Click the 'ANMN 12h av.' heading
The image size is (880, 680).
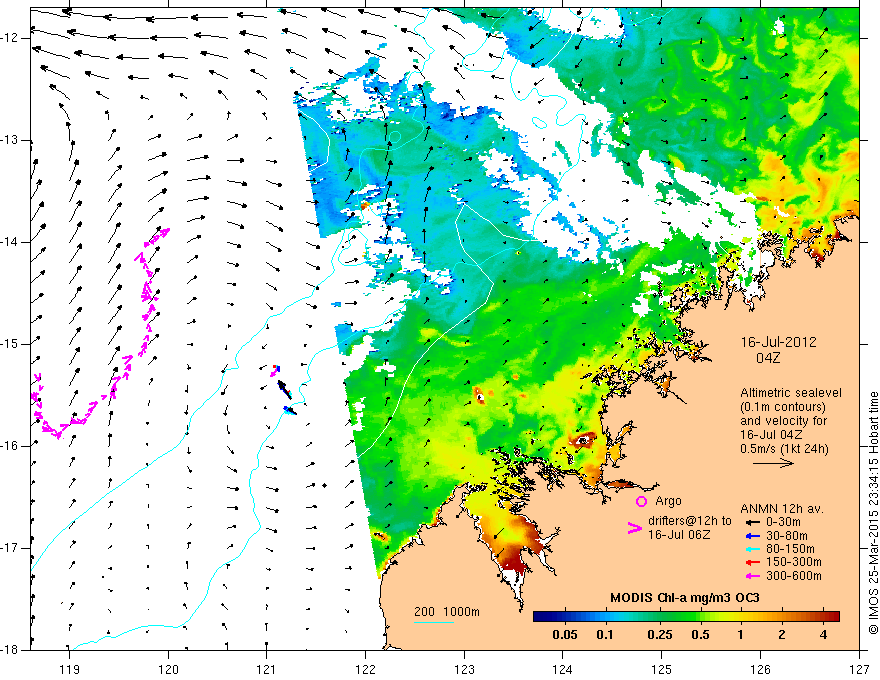tap(782, 509)
